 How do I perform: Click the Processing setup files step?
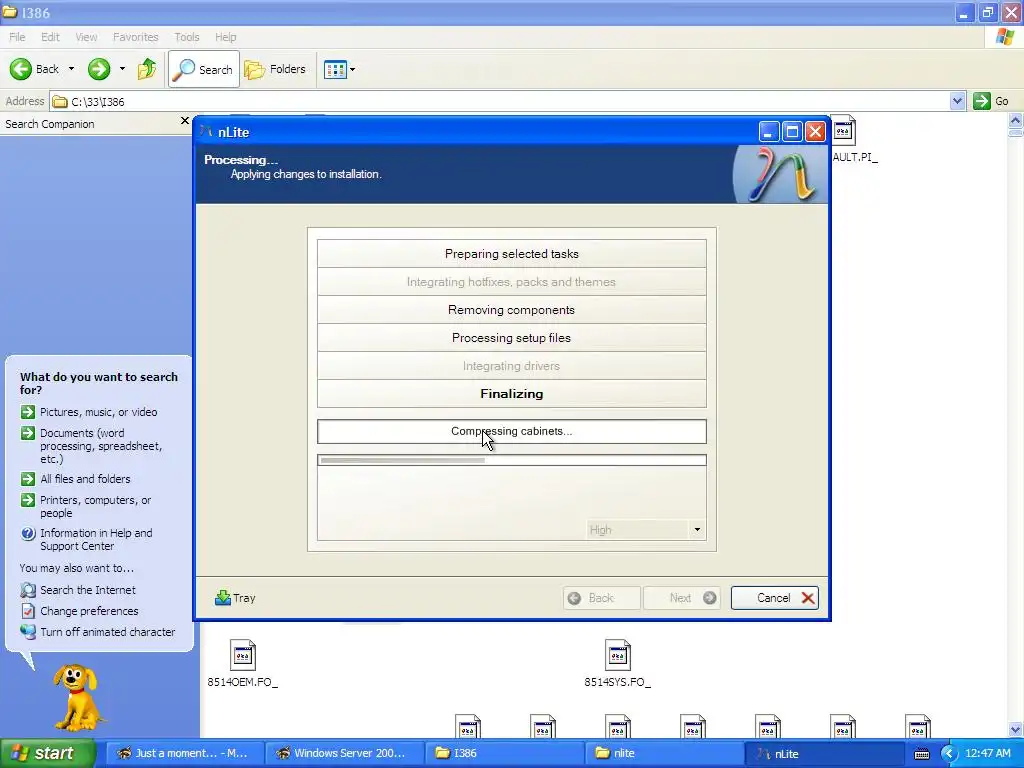tap(512, 338)
